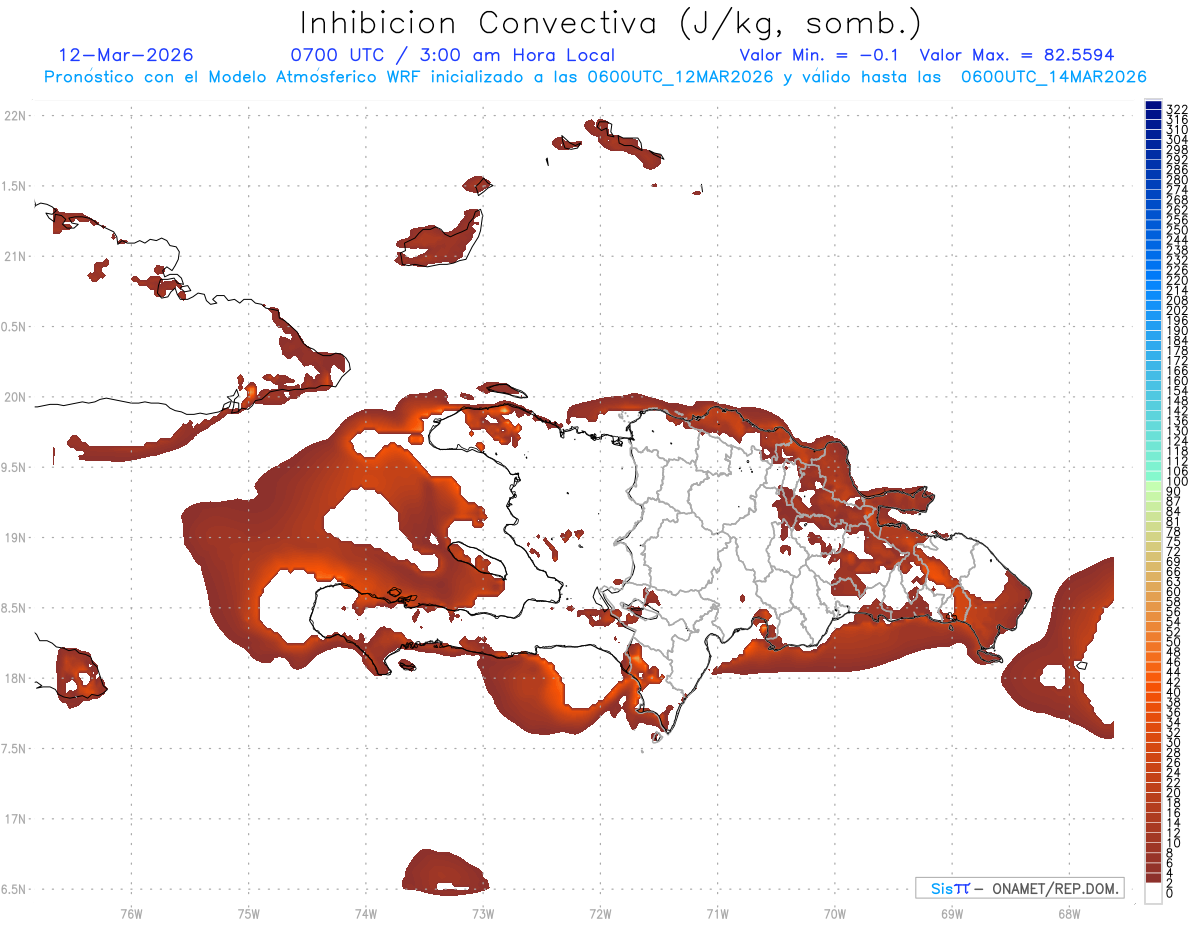Click the '73W' longitude label
Viewport: 1200px width, 927px height.
click(483, 912)
